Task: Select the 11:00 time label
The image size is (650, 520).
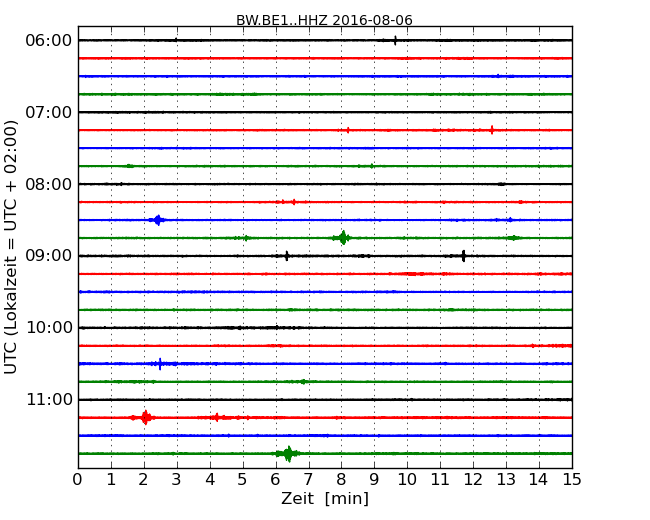Action: (49, 400)
